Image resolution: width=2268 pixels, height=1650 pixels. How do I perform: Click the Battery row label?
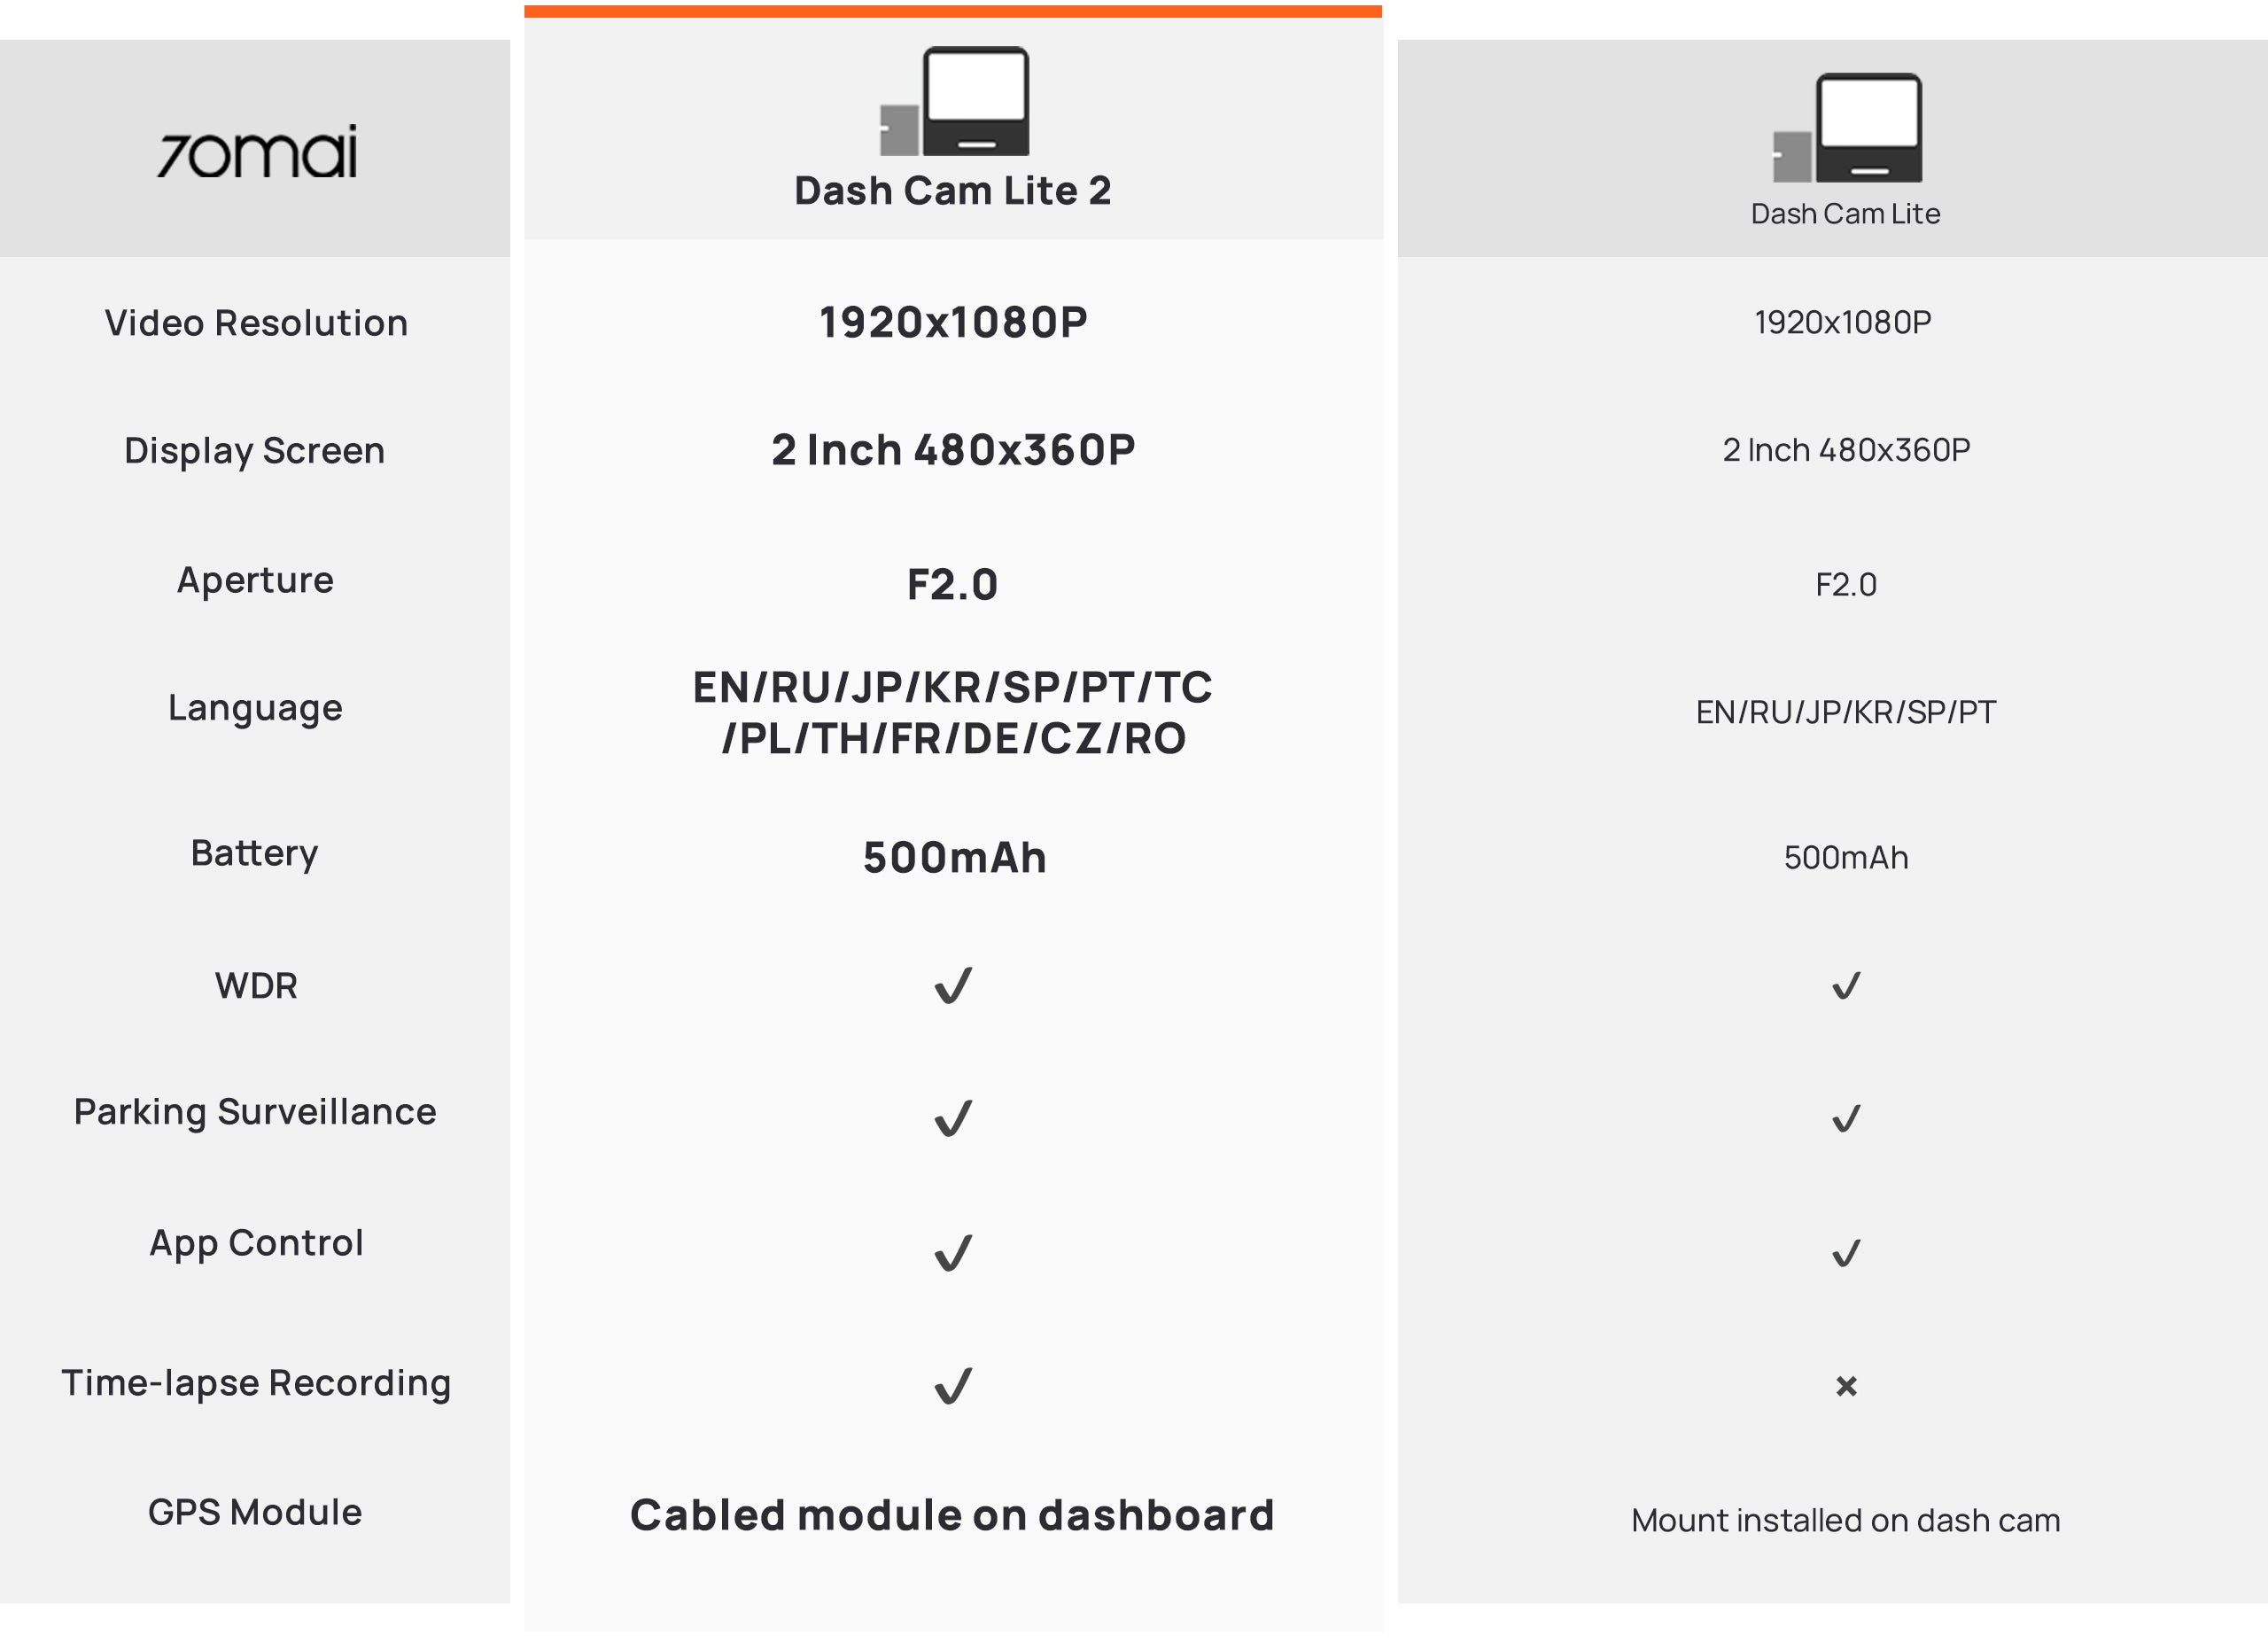tap(255, 854)
